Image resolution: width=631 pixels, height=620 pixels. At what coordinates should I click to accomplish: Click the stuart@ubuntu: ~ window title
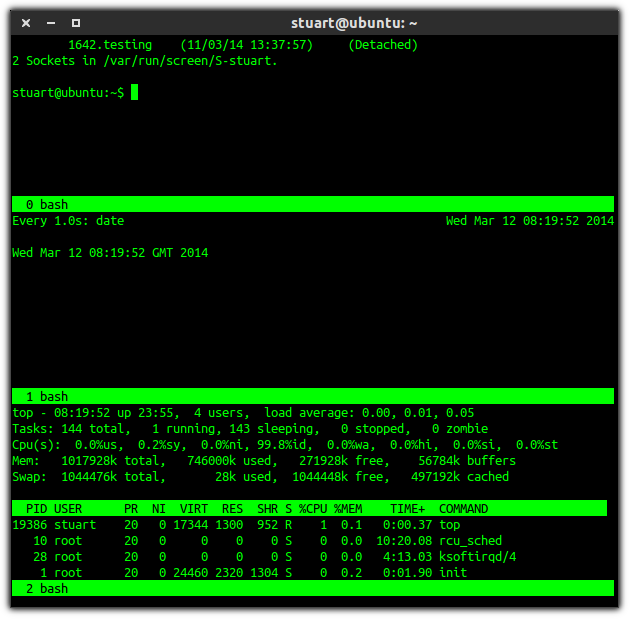(x=354, y=23)
